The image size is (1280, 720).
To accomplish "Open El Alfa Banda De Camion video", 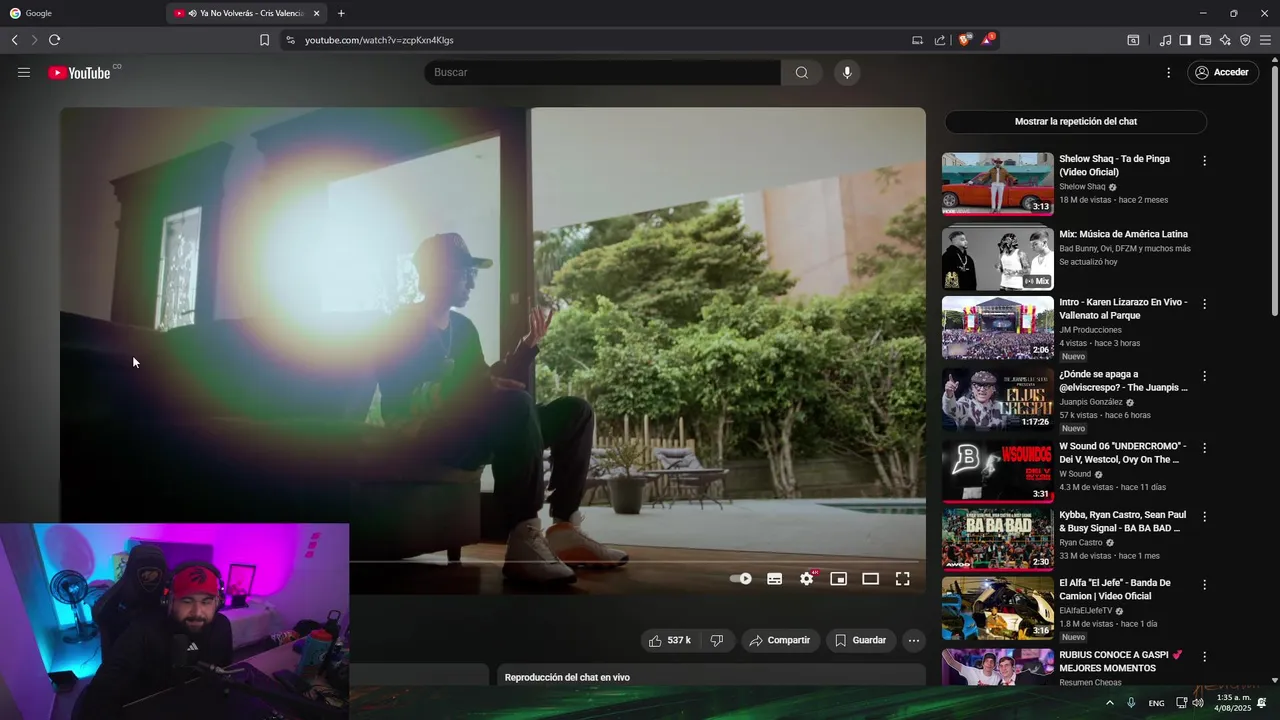I will click(1114, 589).
